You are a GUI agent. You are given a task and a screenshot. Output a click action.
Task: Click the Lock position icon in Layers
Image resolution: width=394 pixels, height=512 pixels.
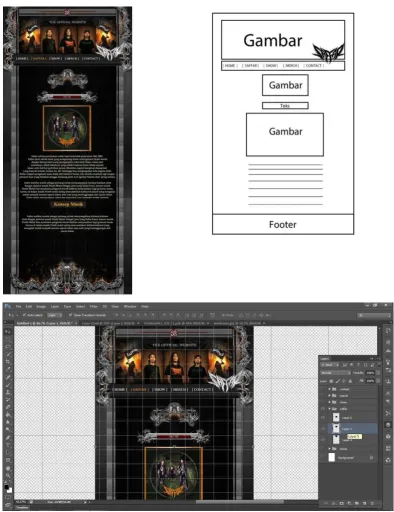coord(344,381)
